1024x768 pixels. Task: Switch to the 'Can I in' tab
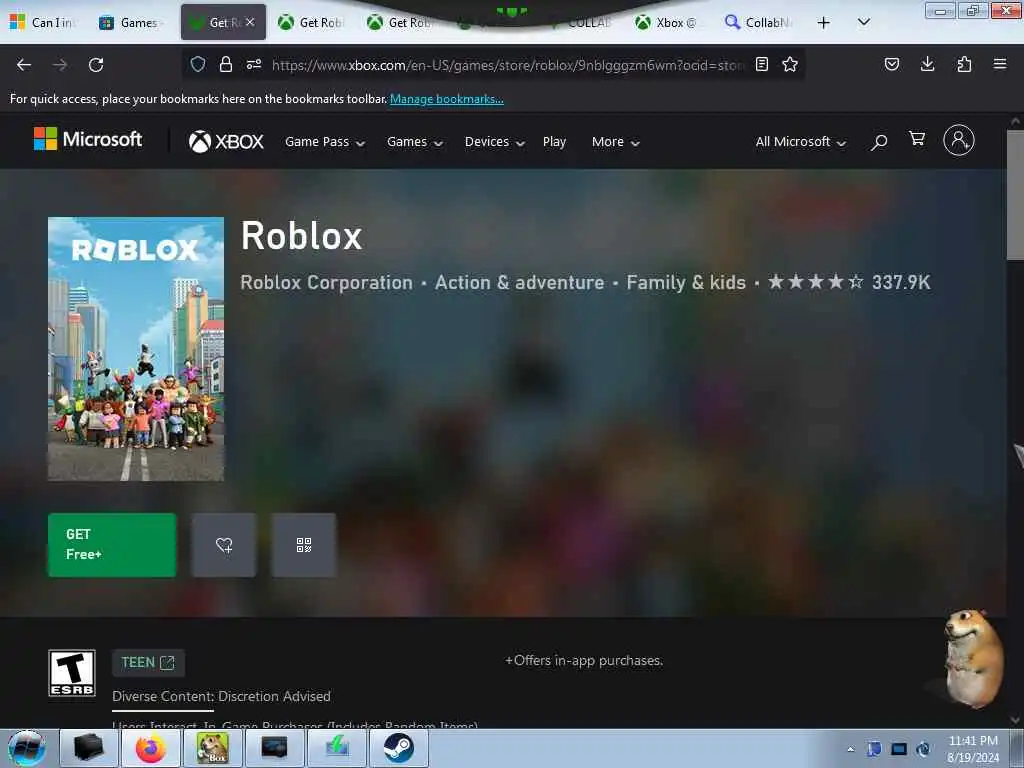[44, 22]
